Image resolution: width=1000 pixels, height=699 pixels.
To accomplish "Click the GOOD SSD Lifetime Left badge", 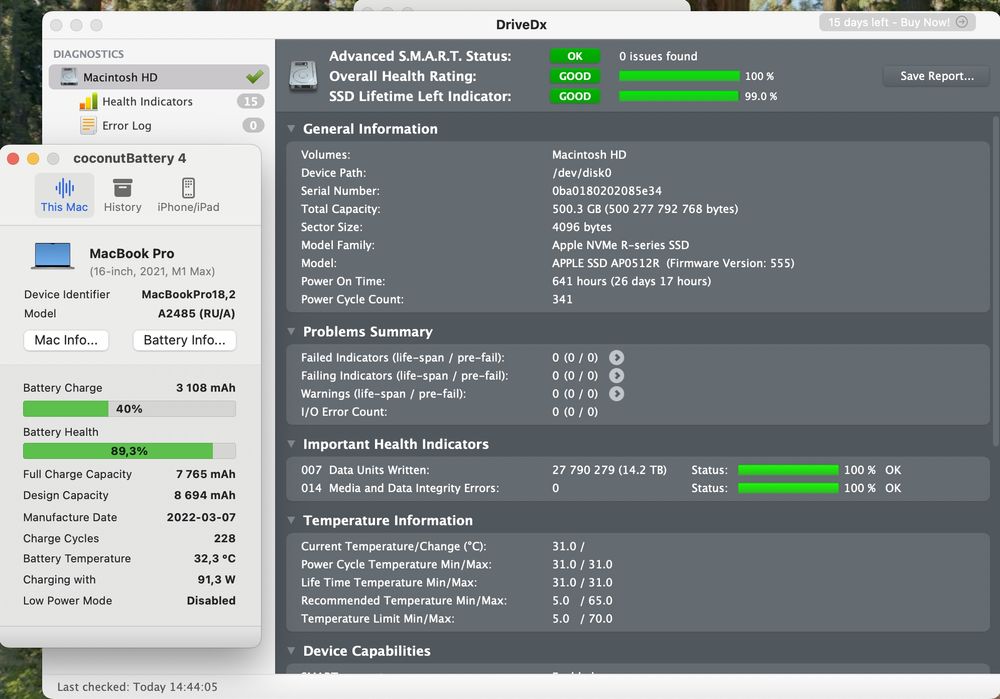I will point(575,96).
